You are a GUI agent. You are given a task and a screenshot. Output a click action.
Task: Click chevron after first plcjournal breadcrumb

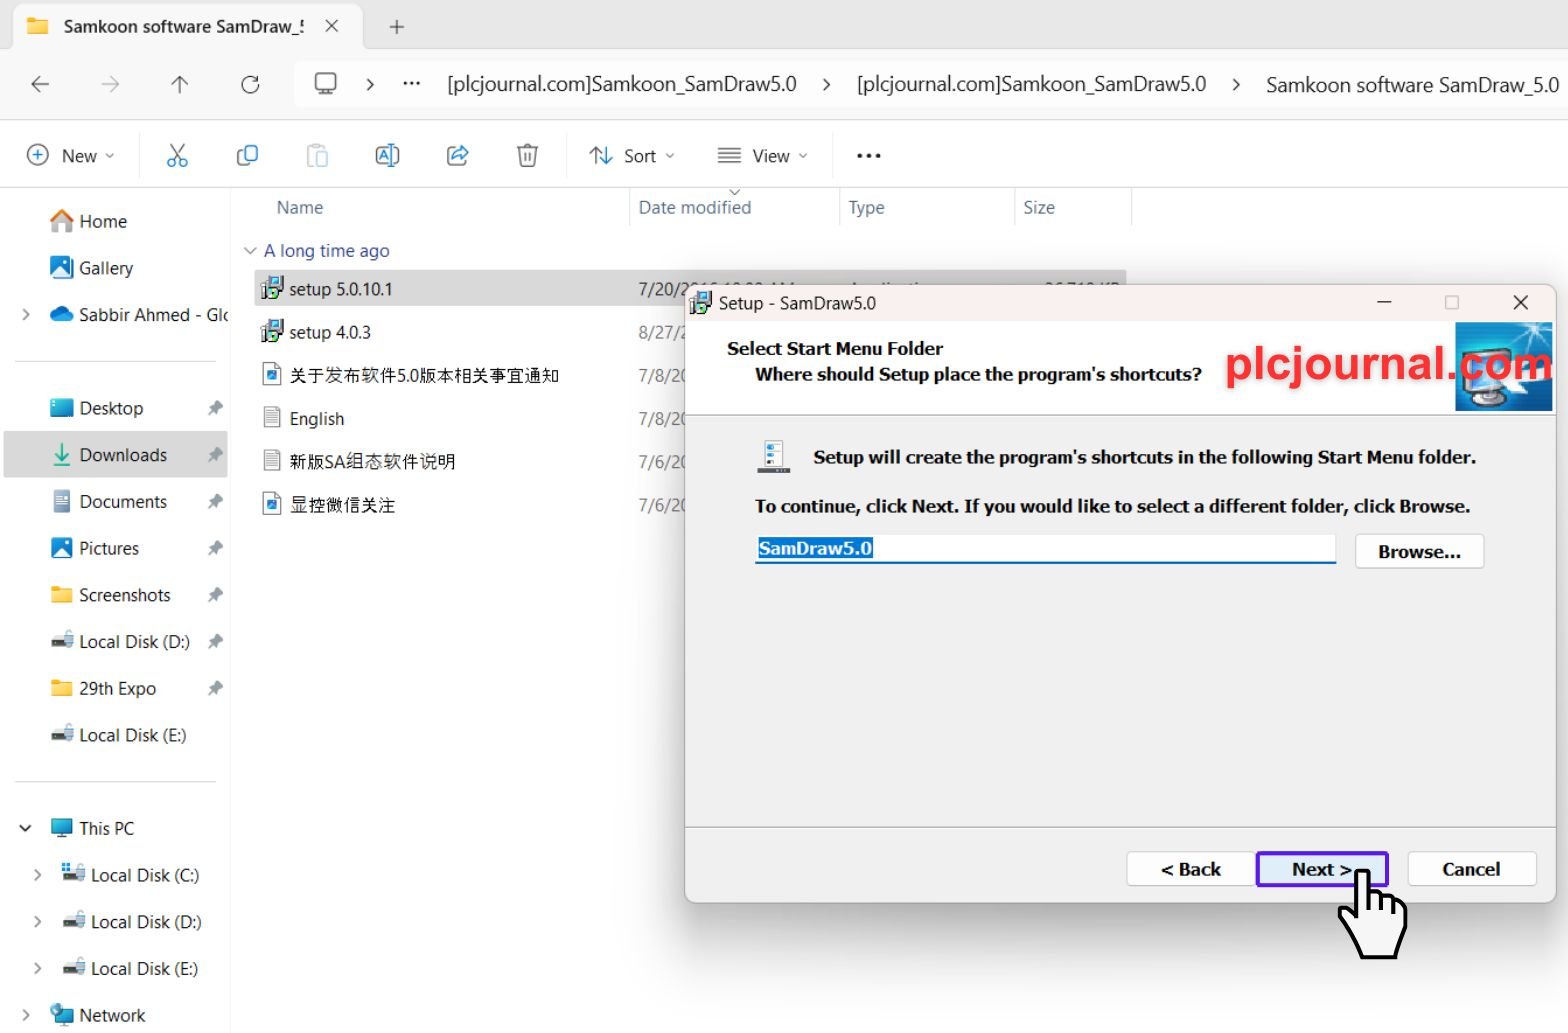826,85
